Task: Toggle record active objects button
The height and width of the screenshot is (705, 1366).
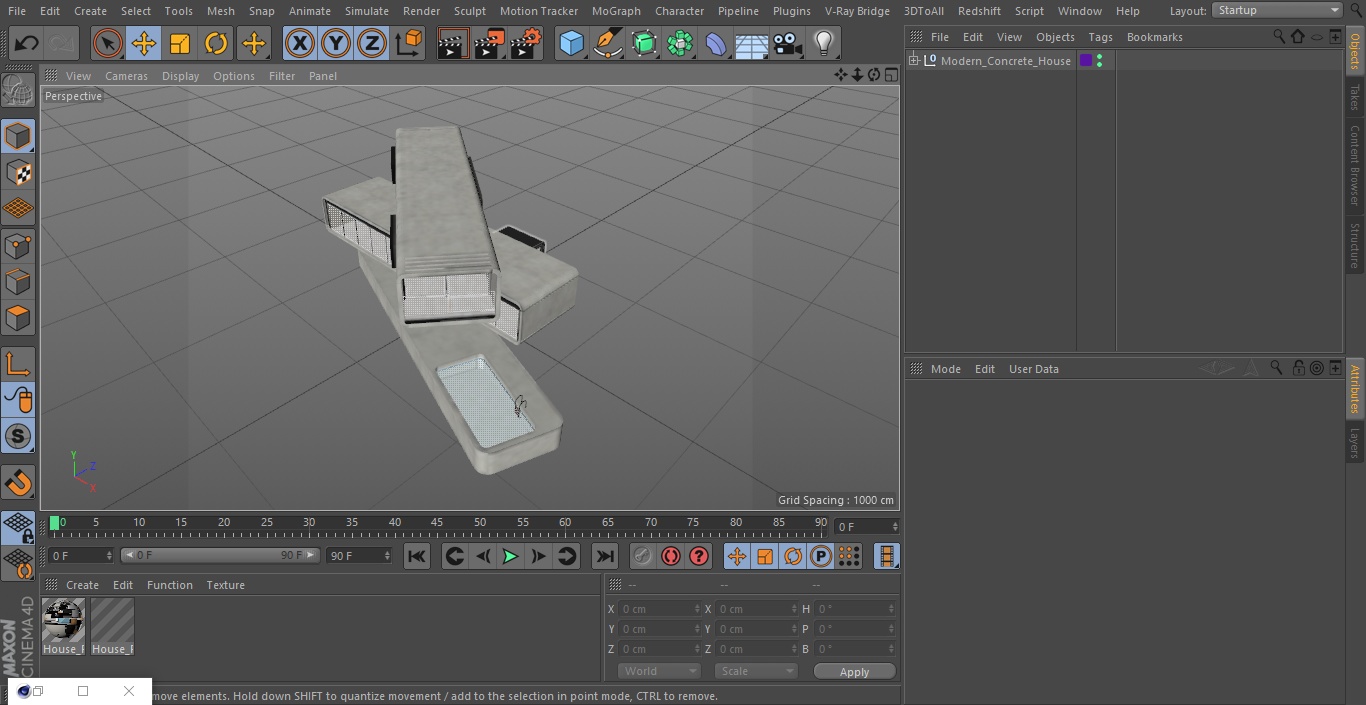Action: [x=642, y=556]
